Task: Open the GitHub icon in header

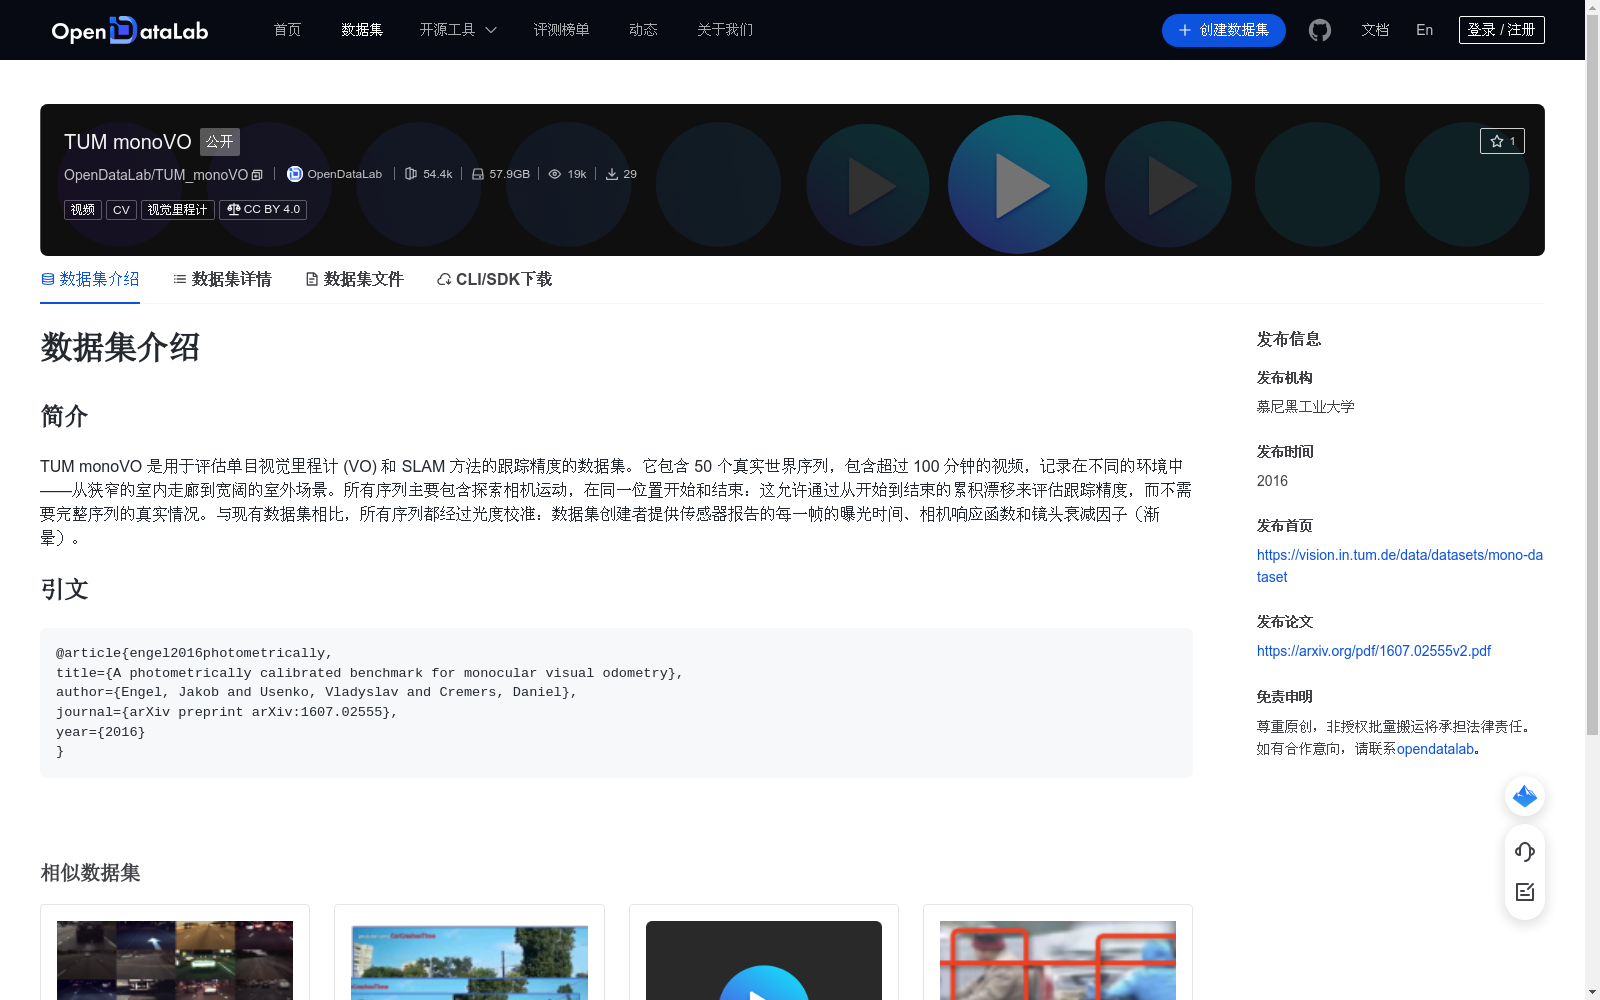Action: click(x=1320, y=30)
